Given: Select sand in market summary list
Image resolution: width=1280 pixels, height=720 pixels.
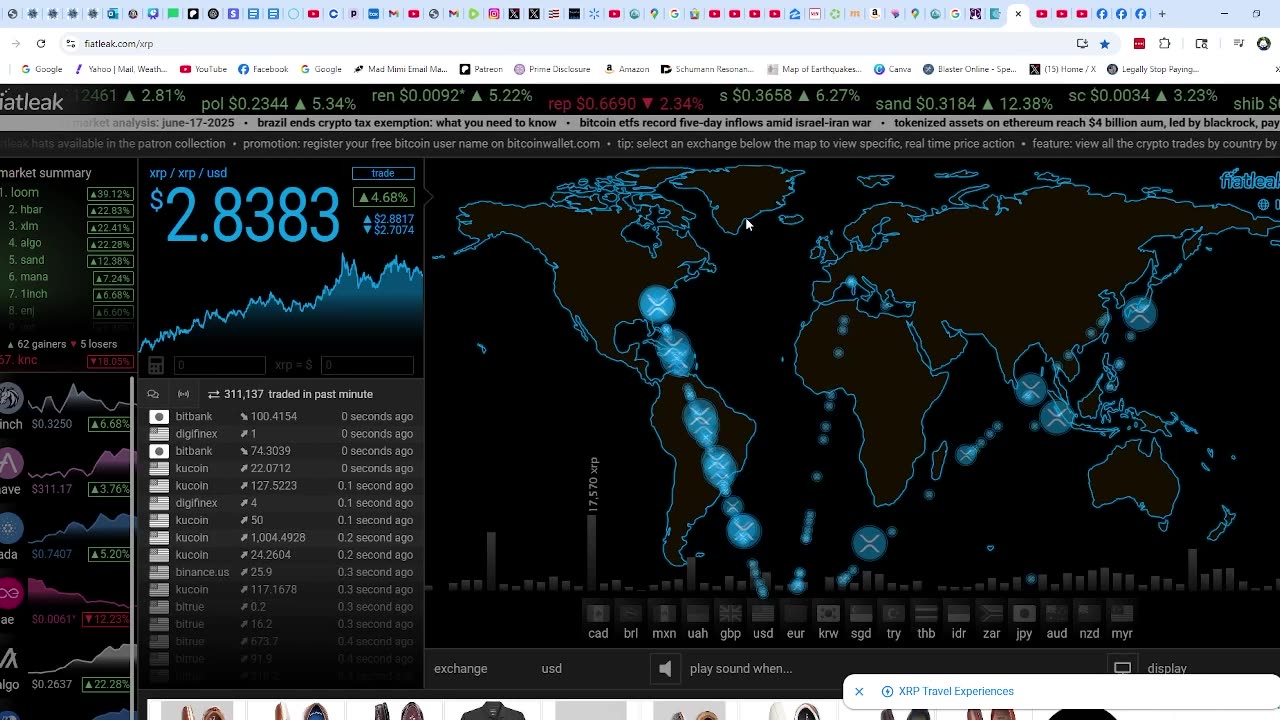Looking at the screenshot, I should tap(68, 260).
